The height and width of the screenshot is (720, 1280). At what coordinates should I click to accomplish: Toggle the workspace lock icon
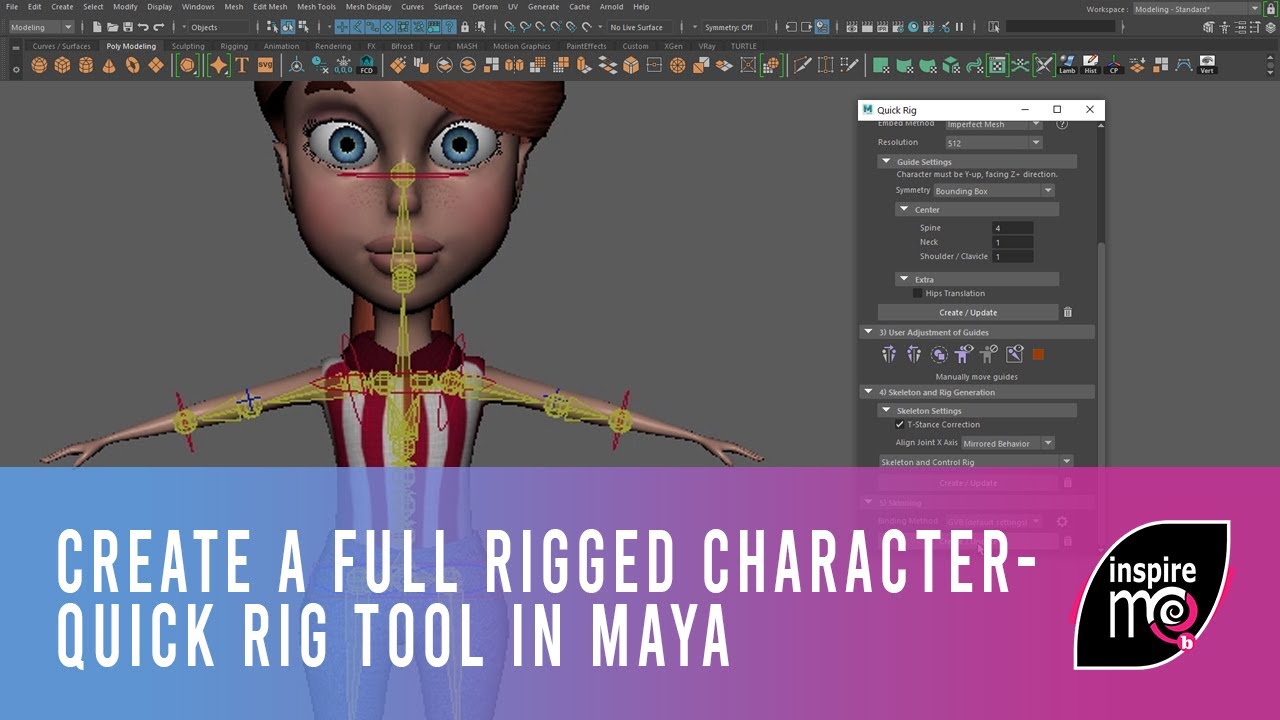point(1271,8)
